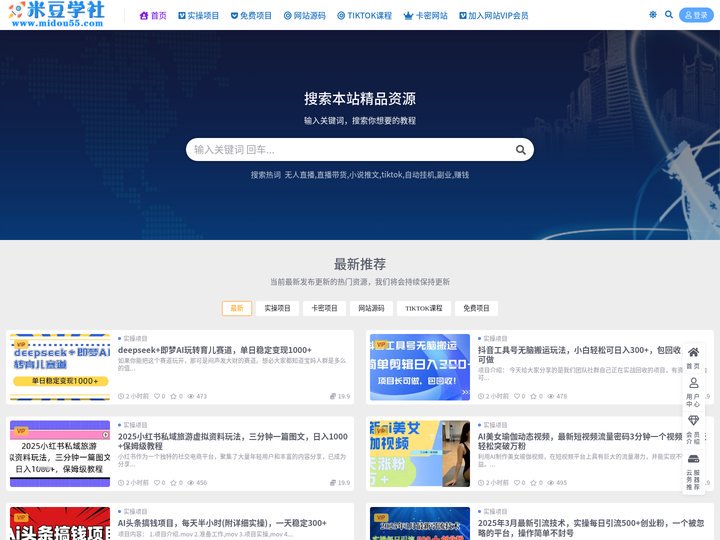This screenshot has width=720, height=540.
Task: Open the 卡密网站 menu item
Action: click(x=426, y=16)
